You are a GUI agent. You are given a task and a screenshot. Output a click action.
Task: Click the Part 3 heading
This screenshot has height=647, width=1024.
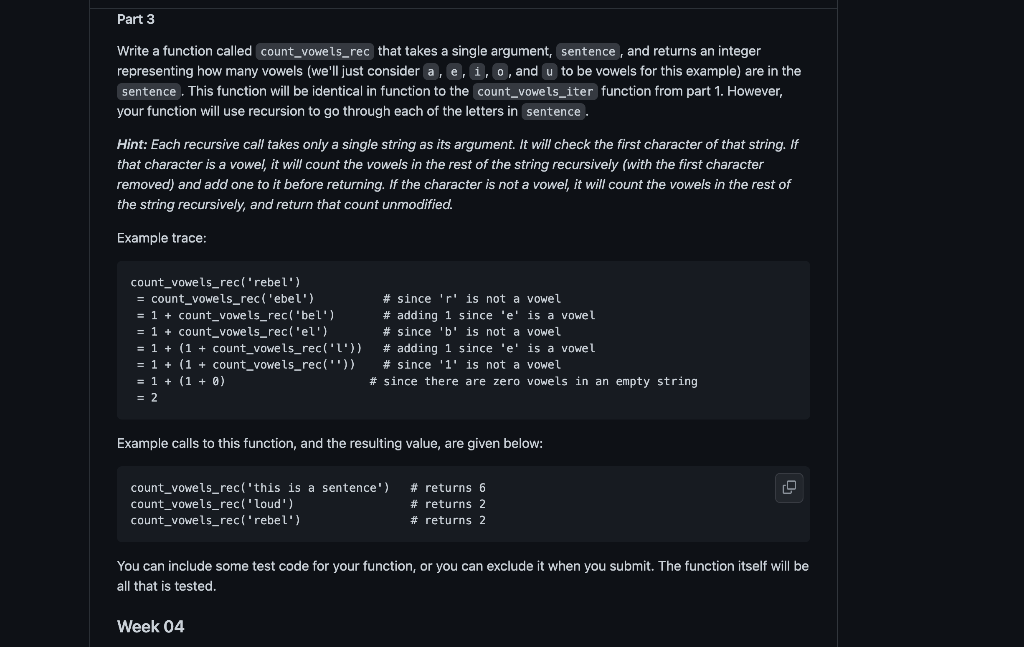136,20
